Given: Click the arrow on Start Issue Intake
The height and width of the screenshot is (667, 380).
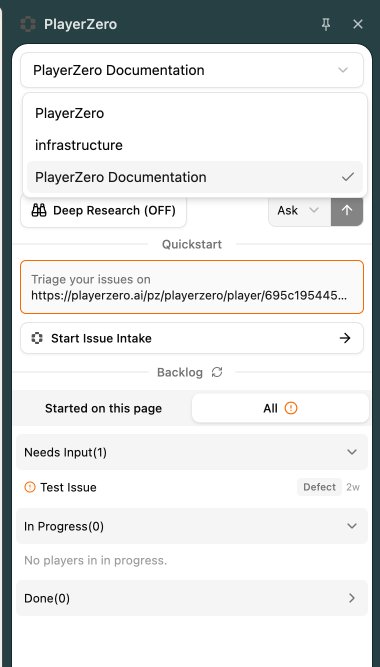Looking at the screenshot, I should (345, 338).
